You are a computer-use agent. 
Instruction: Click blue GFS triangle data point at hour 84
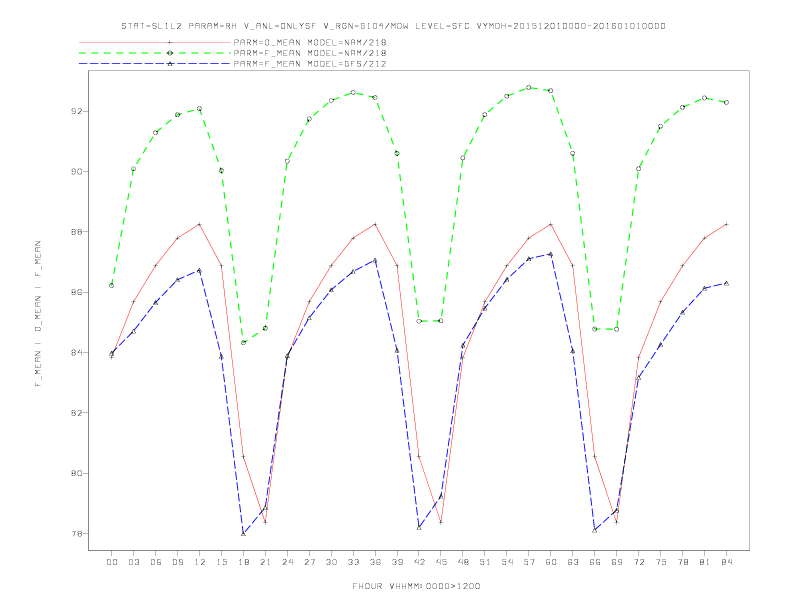[726, 283]
